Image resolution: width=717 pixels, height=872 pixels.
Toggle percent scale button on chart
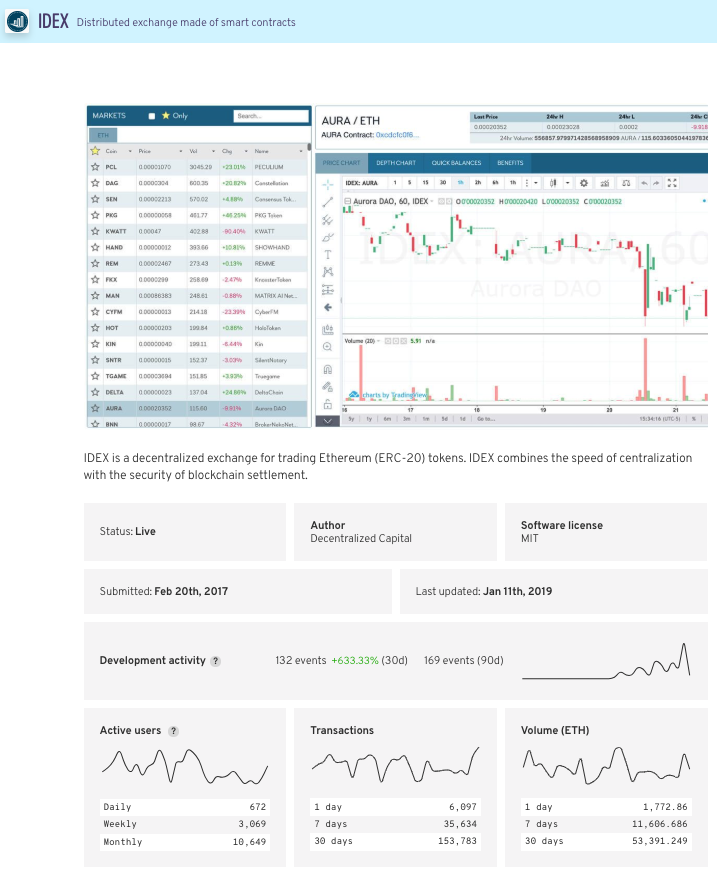[694, 419]
